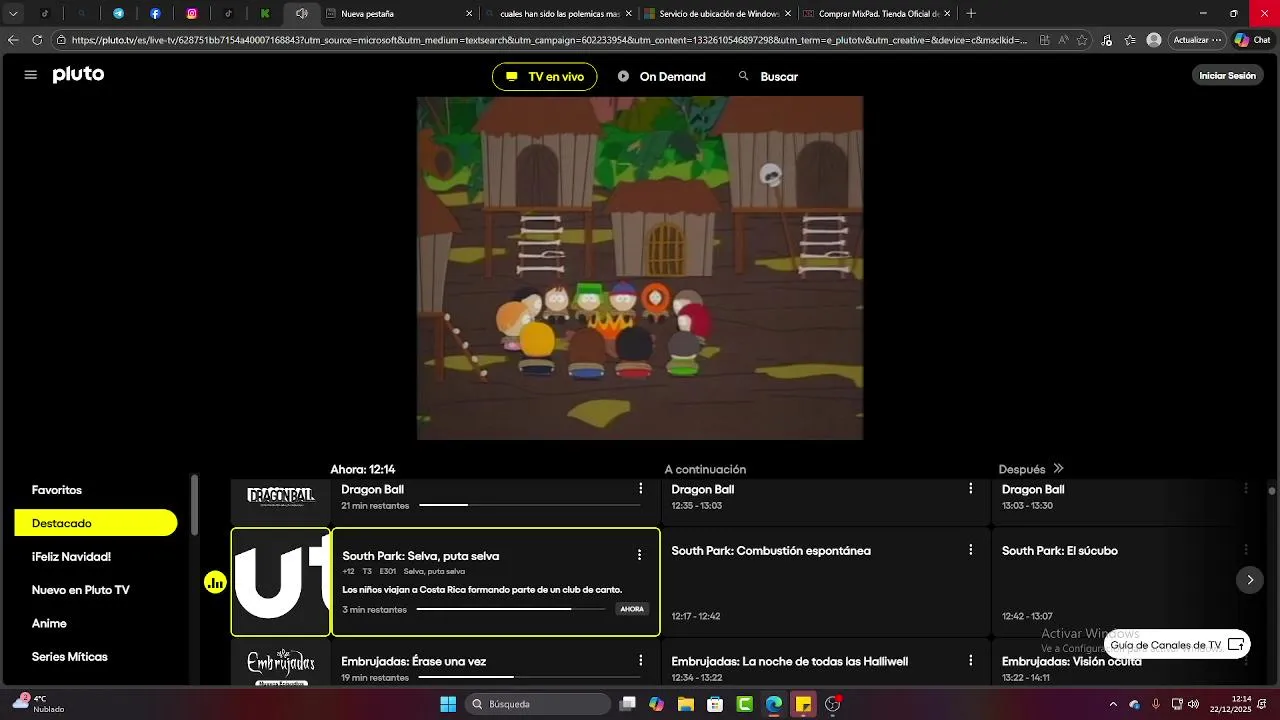Viewport: 1280px width, 720px height.
Task: Open Microsoft Store from taskbar
Action: 715,704
